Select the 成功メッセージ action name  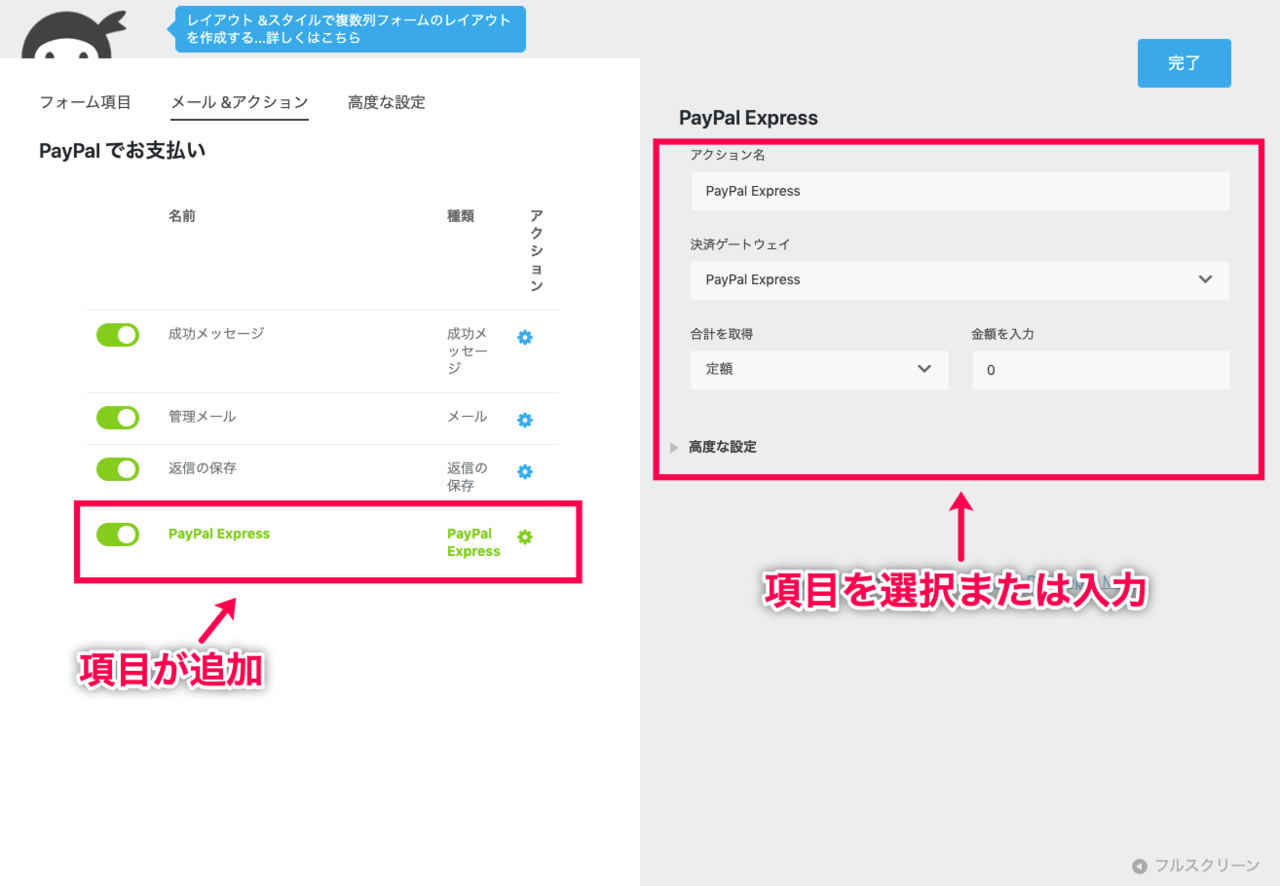pos(216,333)
